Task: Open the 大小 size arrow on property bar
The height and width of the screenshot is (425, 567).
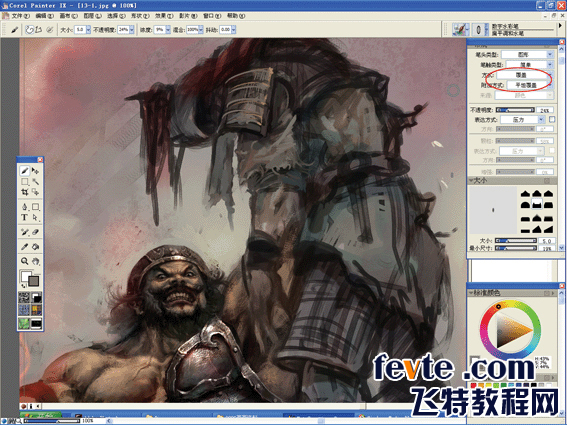Action: 88,30
